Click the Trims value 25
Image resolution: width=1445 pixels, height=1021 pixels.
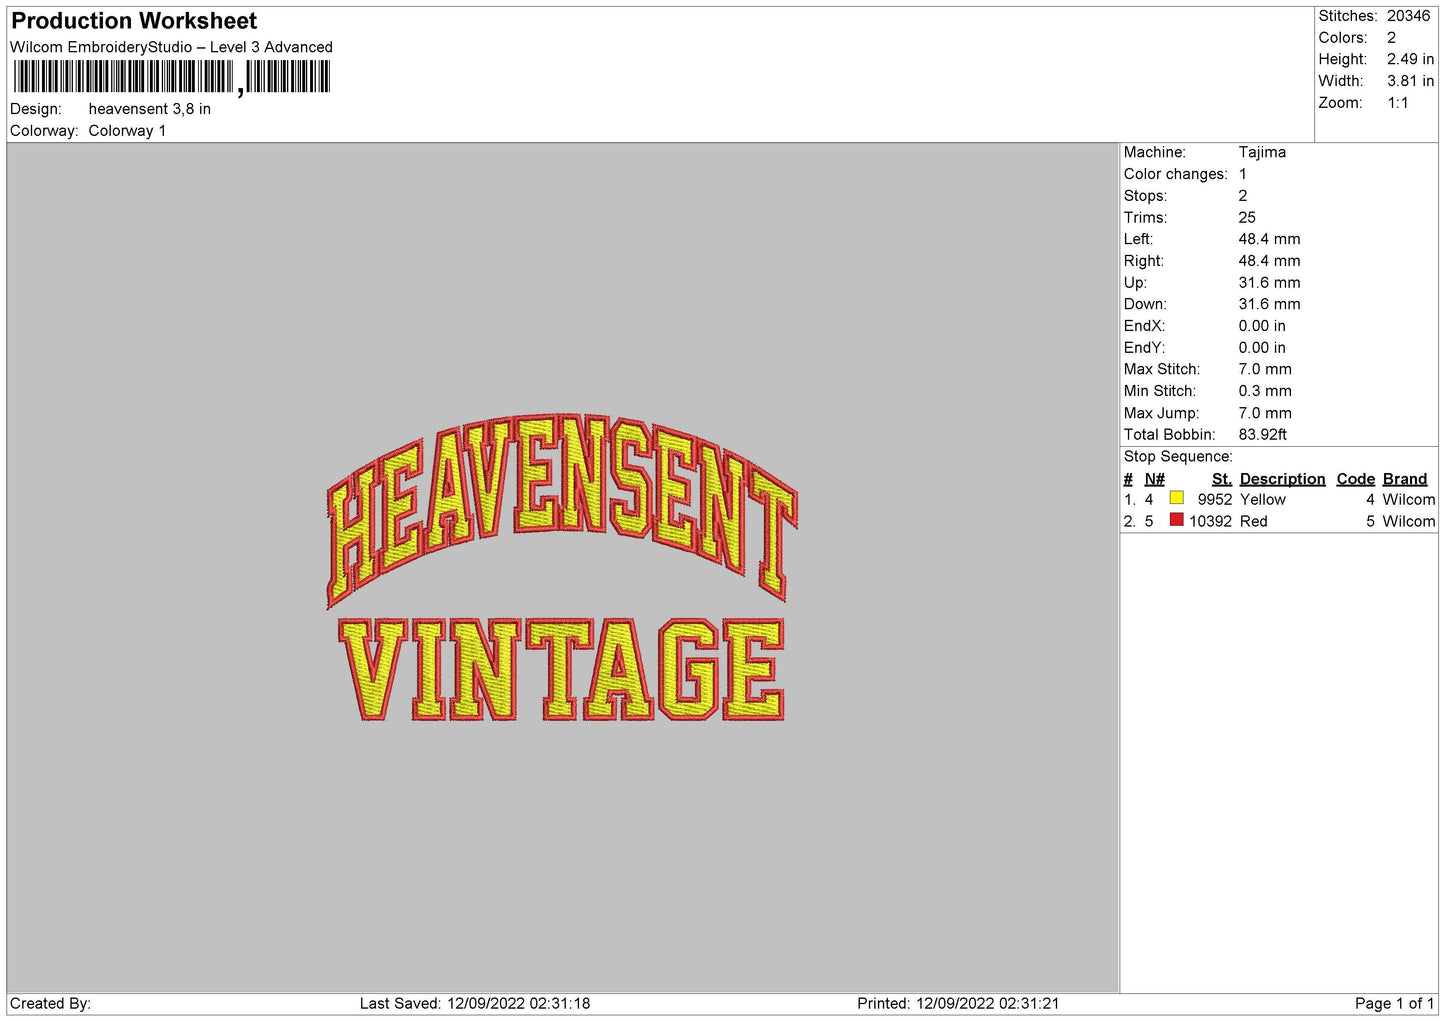click(x=1247, y=217)
